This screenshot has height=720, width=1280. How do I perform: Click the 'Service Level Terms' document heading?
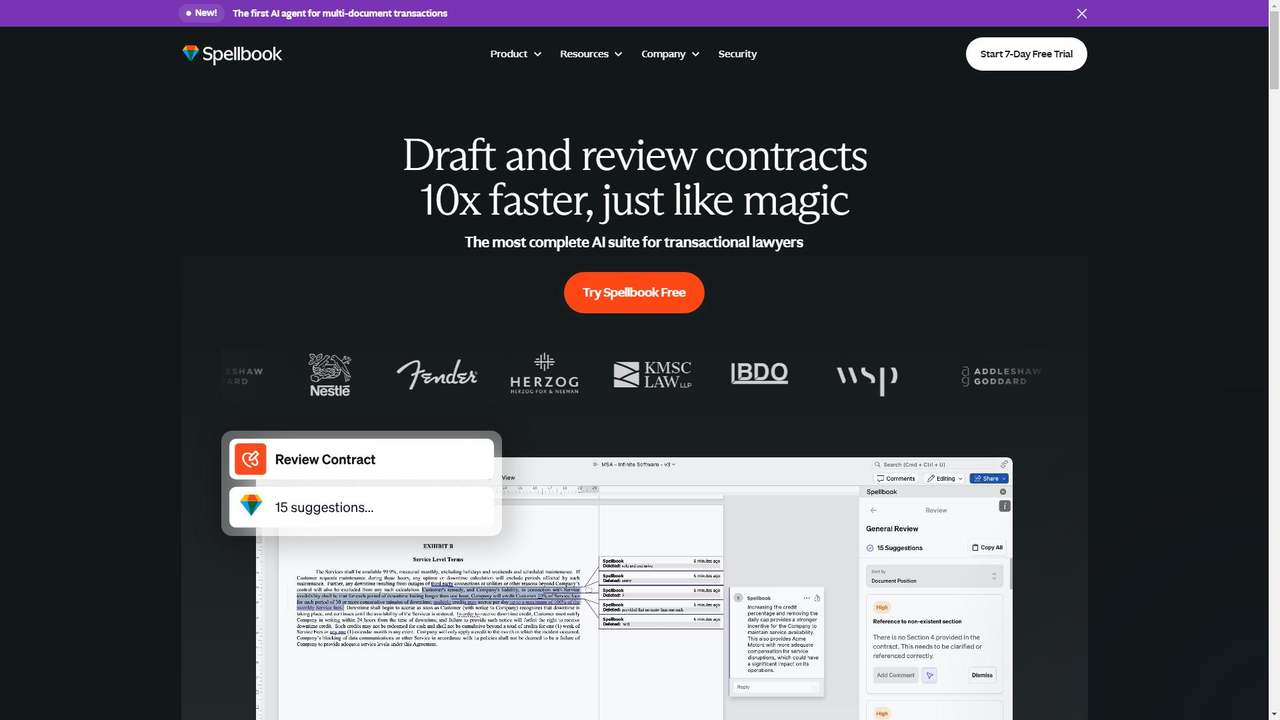pos(437,559)
